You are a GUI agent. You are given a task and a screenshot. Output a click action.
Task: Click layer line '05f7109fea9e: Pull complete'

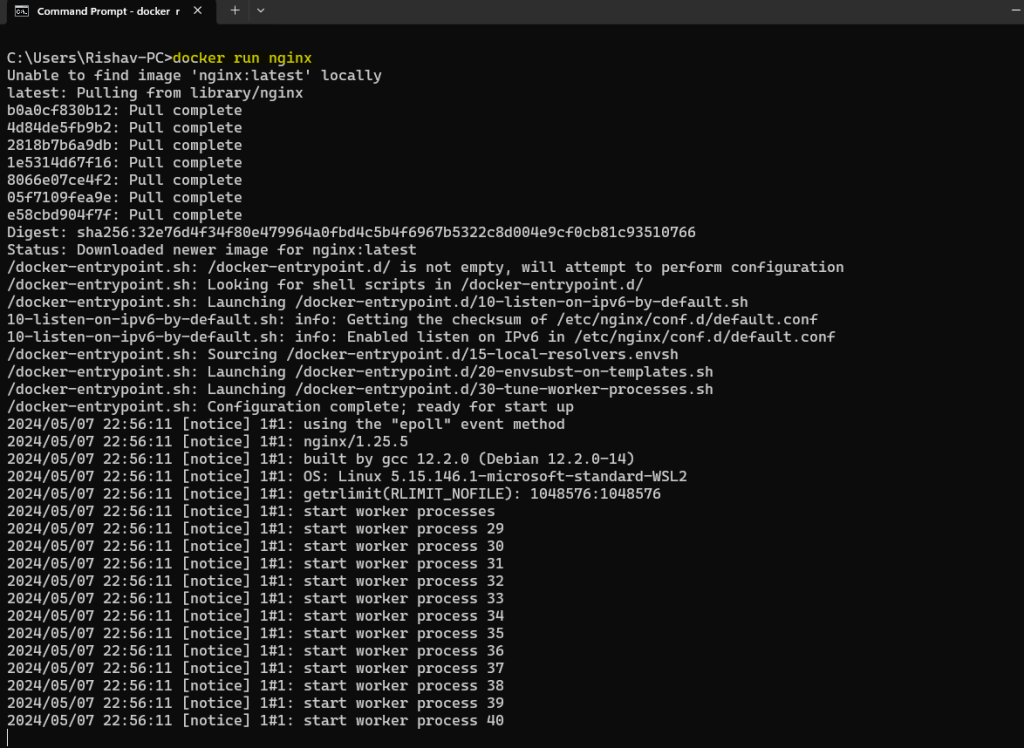pos(124,197)
